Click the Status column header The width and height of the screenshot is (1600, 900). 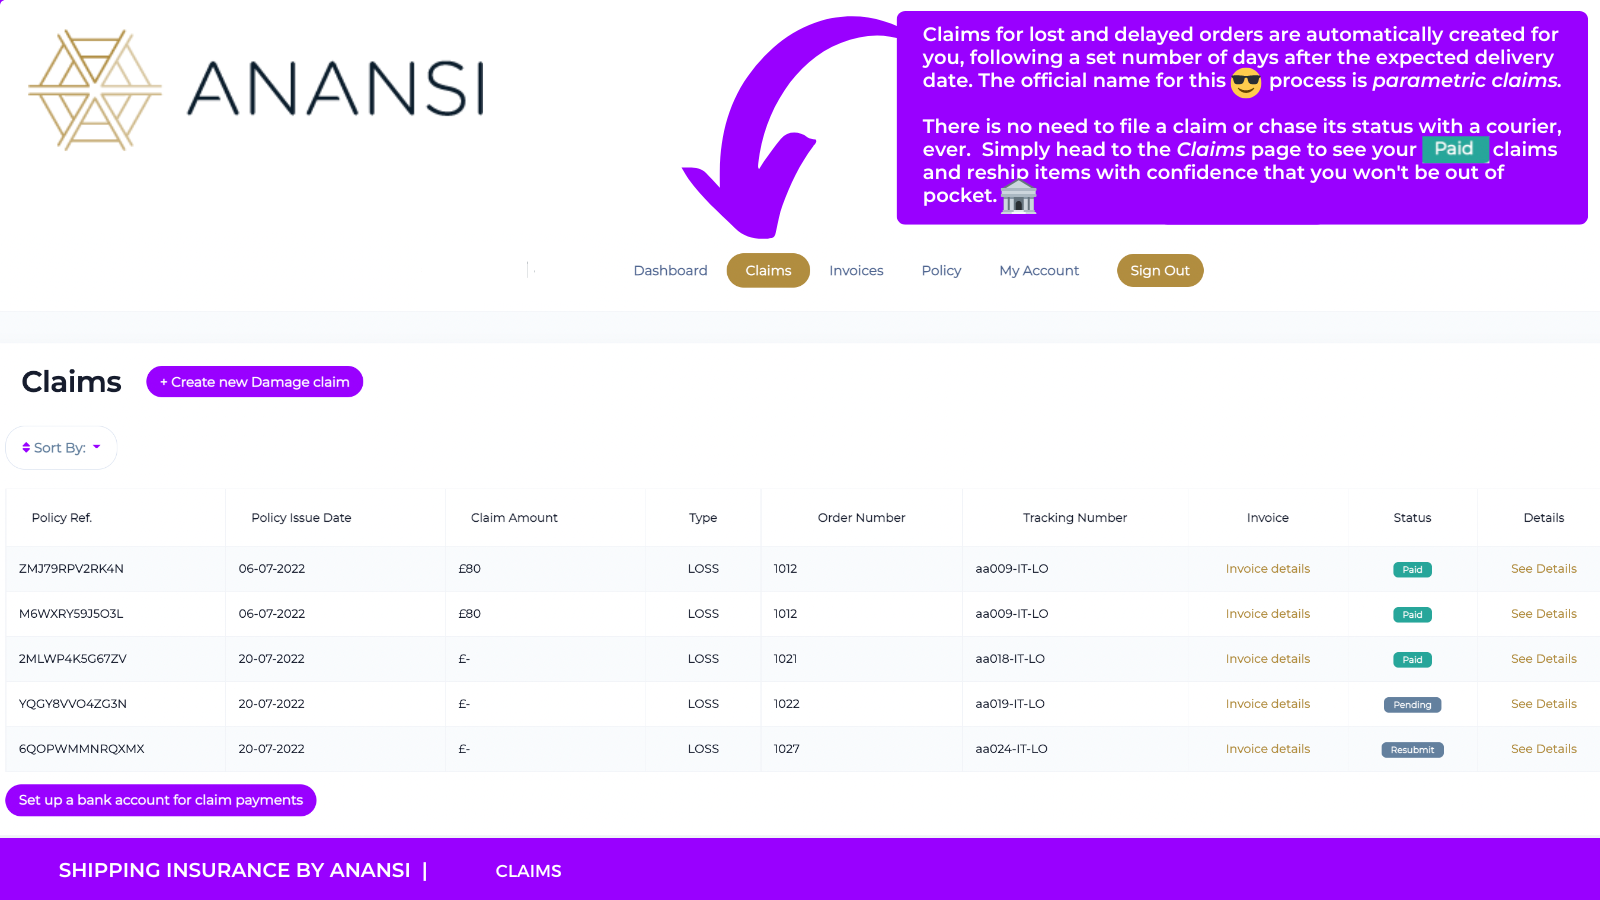(x=1412, y=518)
